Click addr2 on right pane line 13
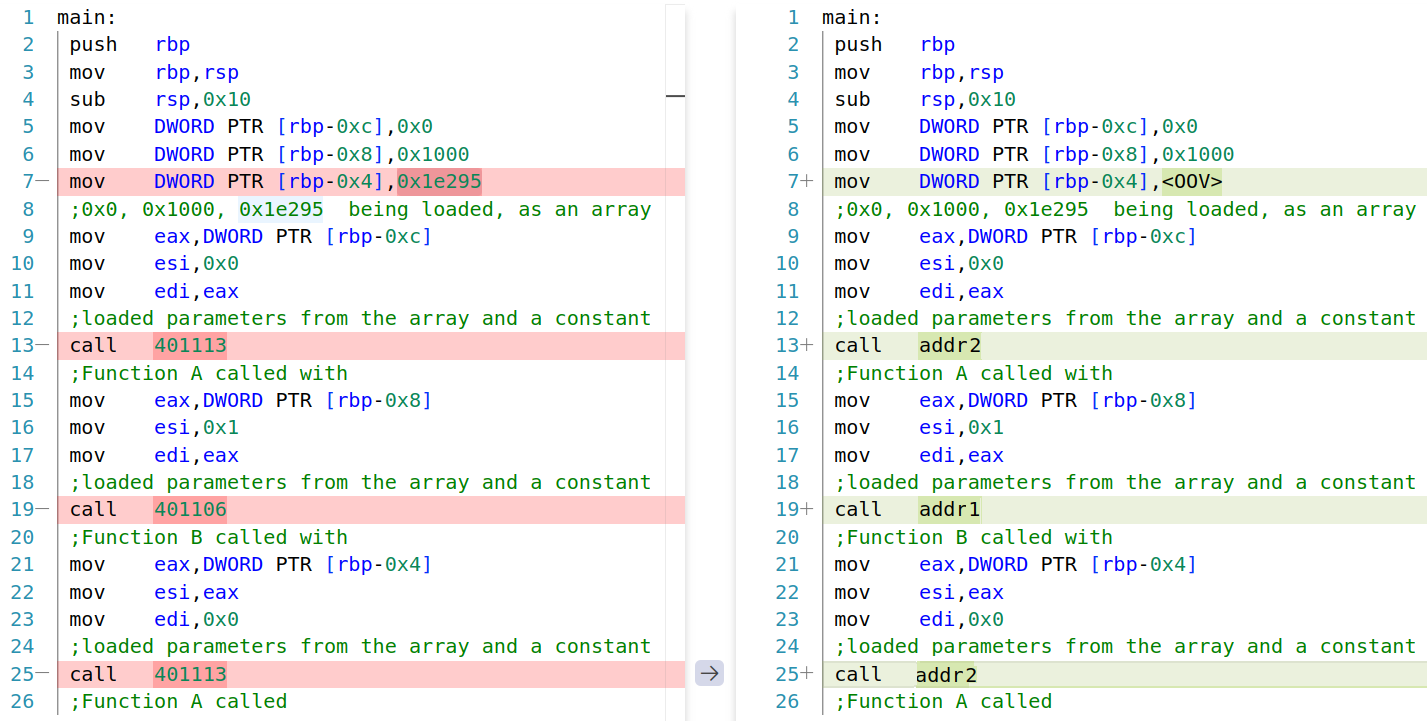1427x721 pixels. pyautogui.click(x=949, y=346)
